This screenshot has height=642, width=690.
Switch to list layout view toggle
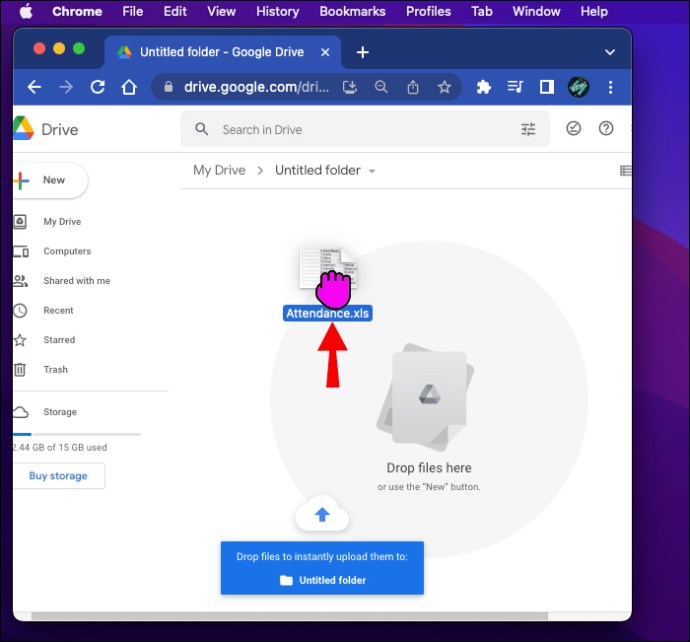pyautogui.click(x=625, y=170)
